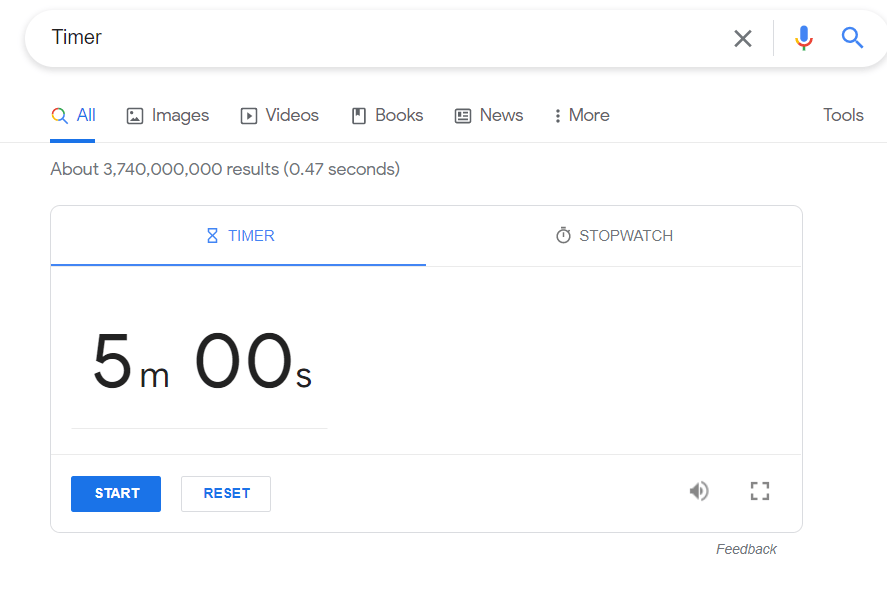Switch to the STOPWATCH tab
Screen dimensions: 887x590
pyautogui.click(x=613, y=235)
